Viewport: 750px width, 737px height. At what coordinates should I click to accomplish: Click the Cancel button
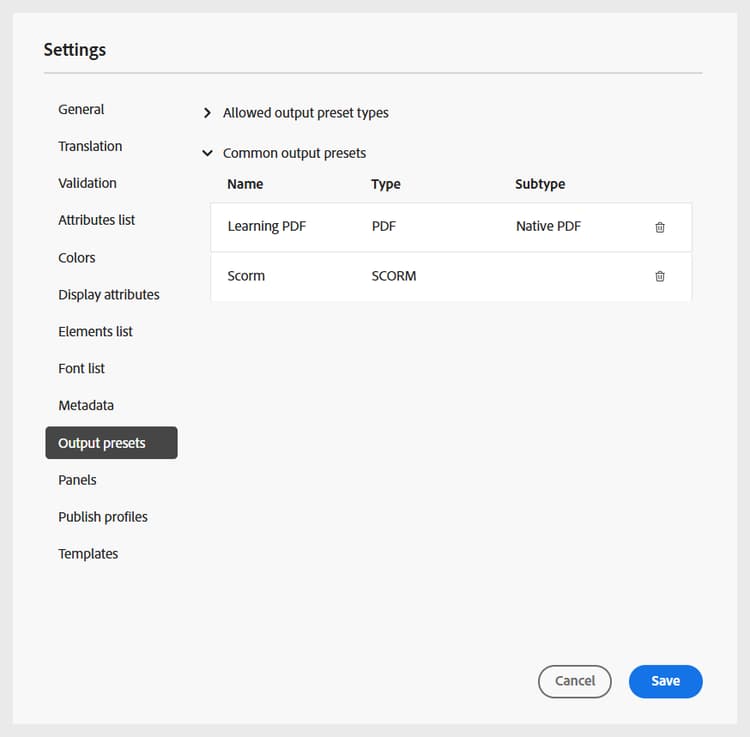coord(574,681)
